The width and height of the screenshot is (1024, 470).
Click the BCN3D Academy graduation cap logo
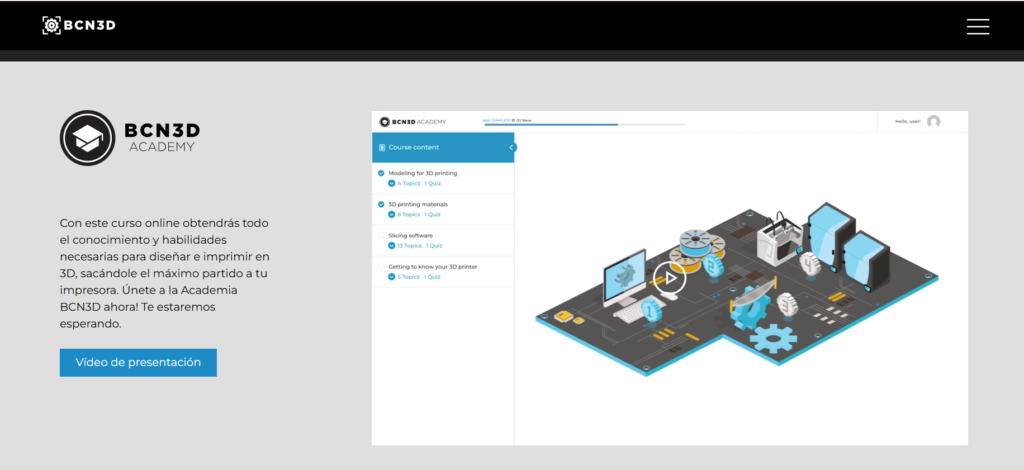coord(88,138)
